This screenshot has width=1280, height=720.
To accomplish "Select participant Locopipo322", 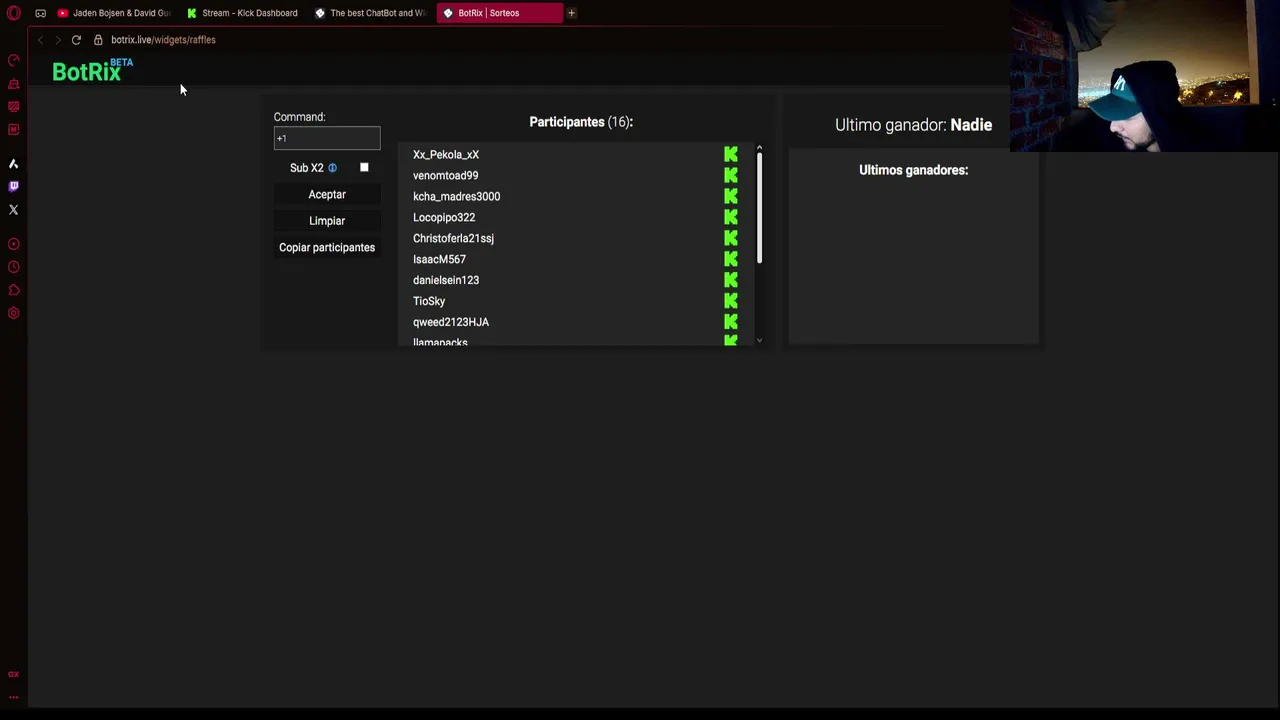I will click(444, 218).
